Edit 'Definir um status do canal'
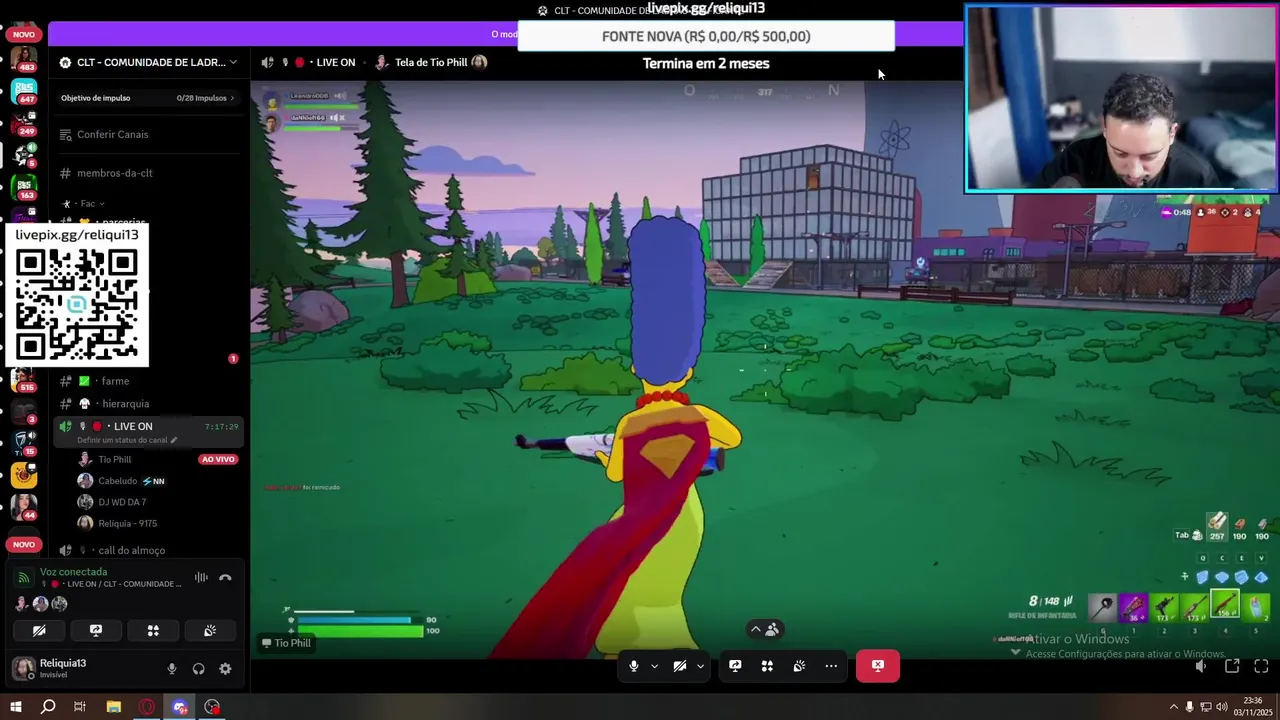This screenshot has height=720, width=1280. (127, 440)
